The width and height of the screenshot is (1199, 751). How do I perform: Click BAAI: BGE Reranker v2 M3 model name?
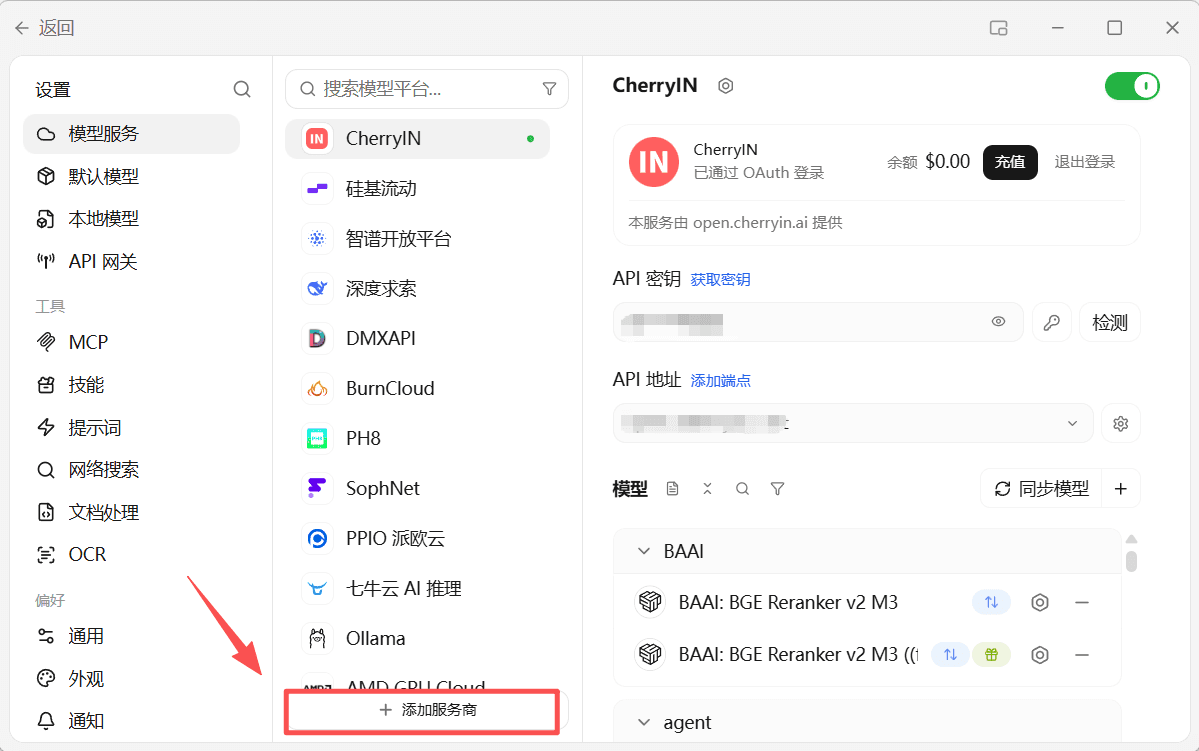[788, 603]
